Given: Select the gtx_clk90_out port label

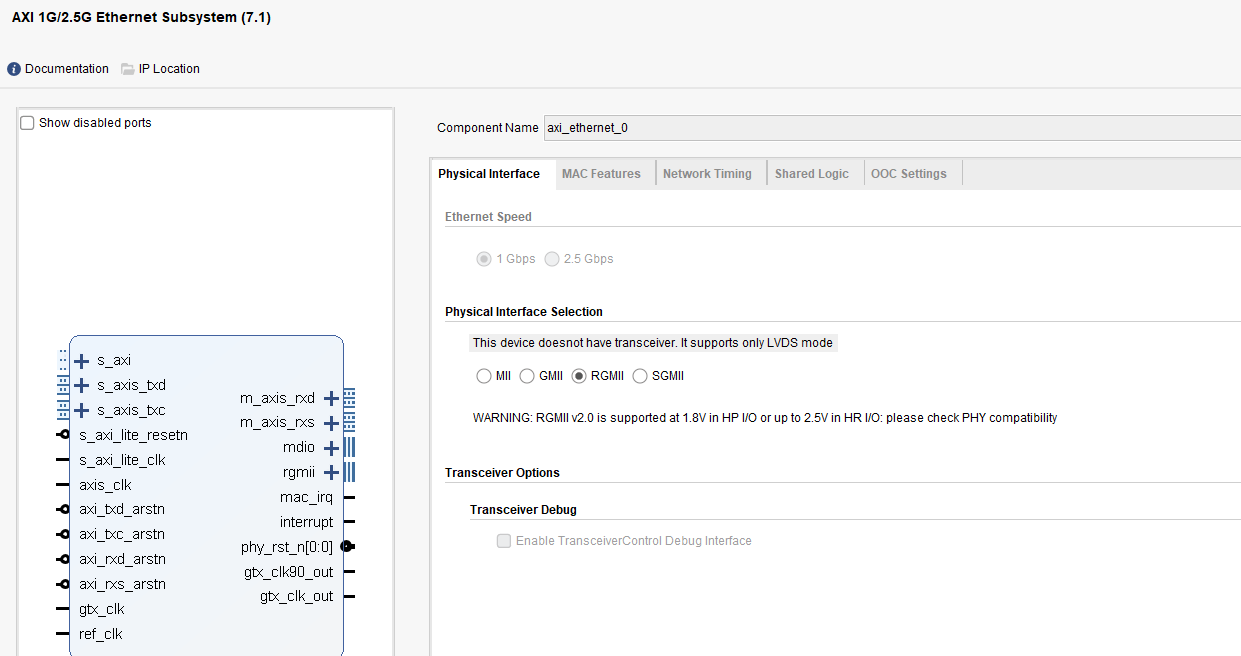Looking at the screenshot, I should tap(289, 572).
